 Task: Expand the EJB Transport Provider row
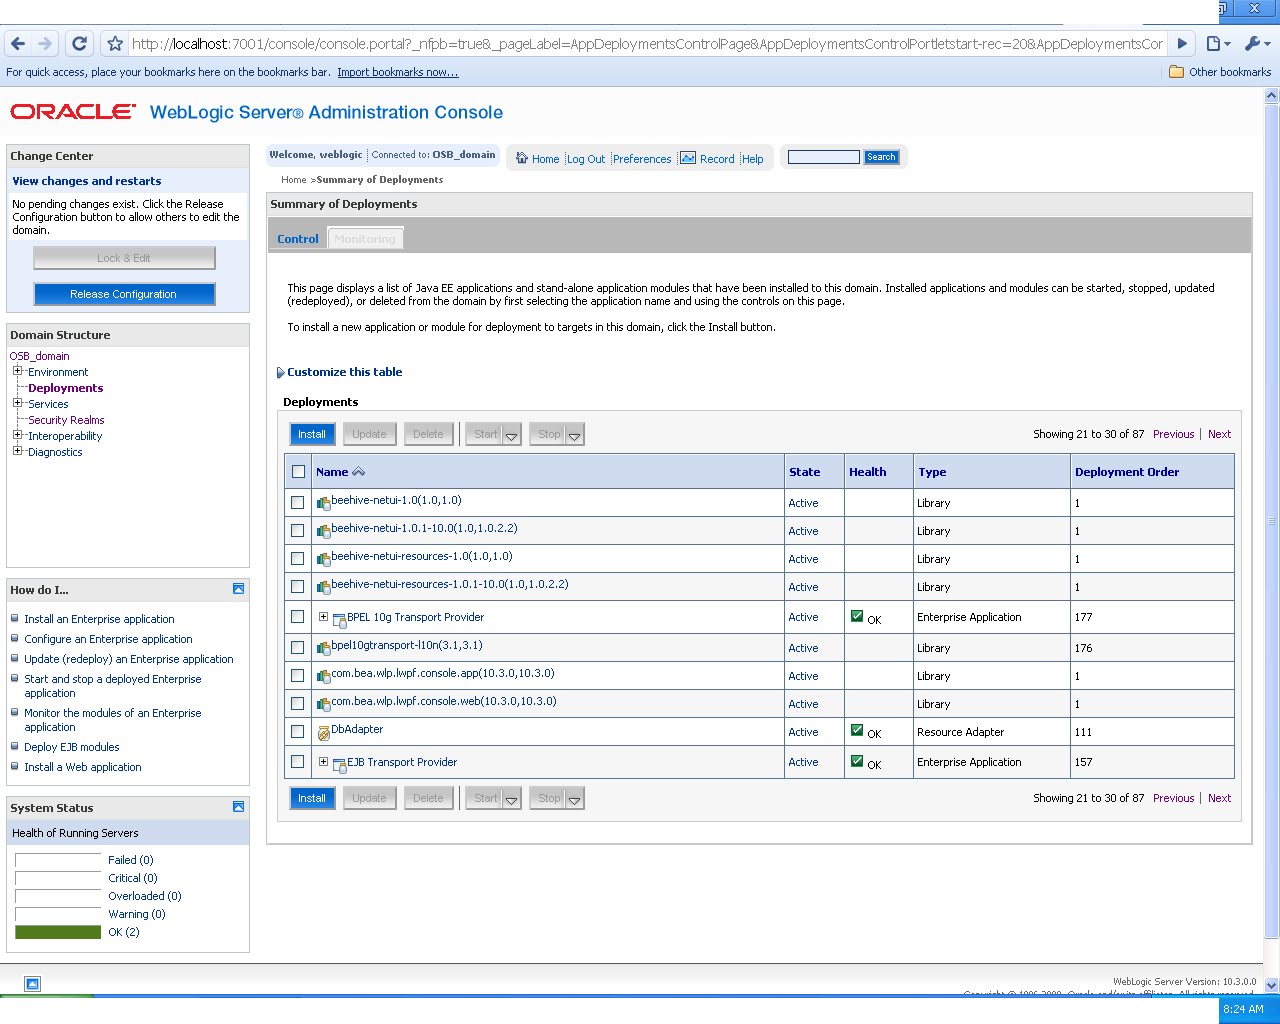(323, 762)
